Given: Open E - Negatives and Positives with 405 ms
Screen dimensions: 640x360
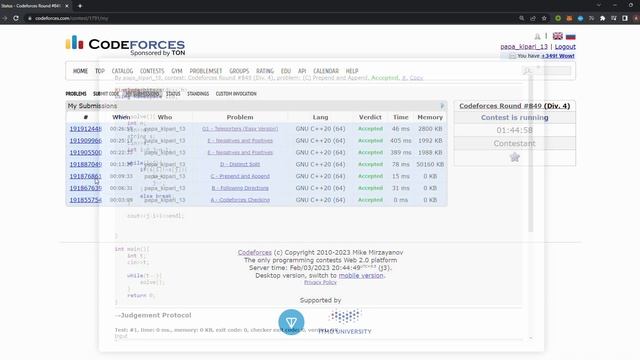Looking at the screenshot, I should click(x=240, y=141).
